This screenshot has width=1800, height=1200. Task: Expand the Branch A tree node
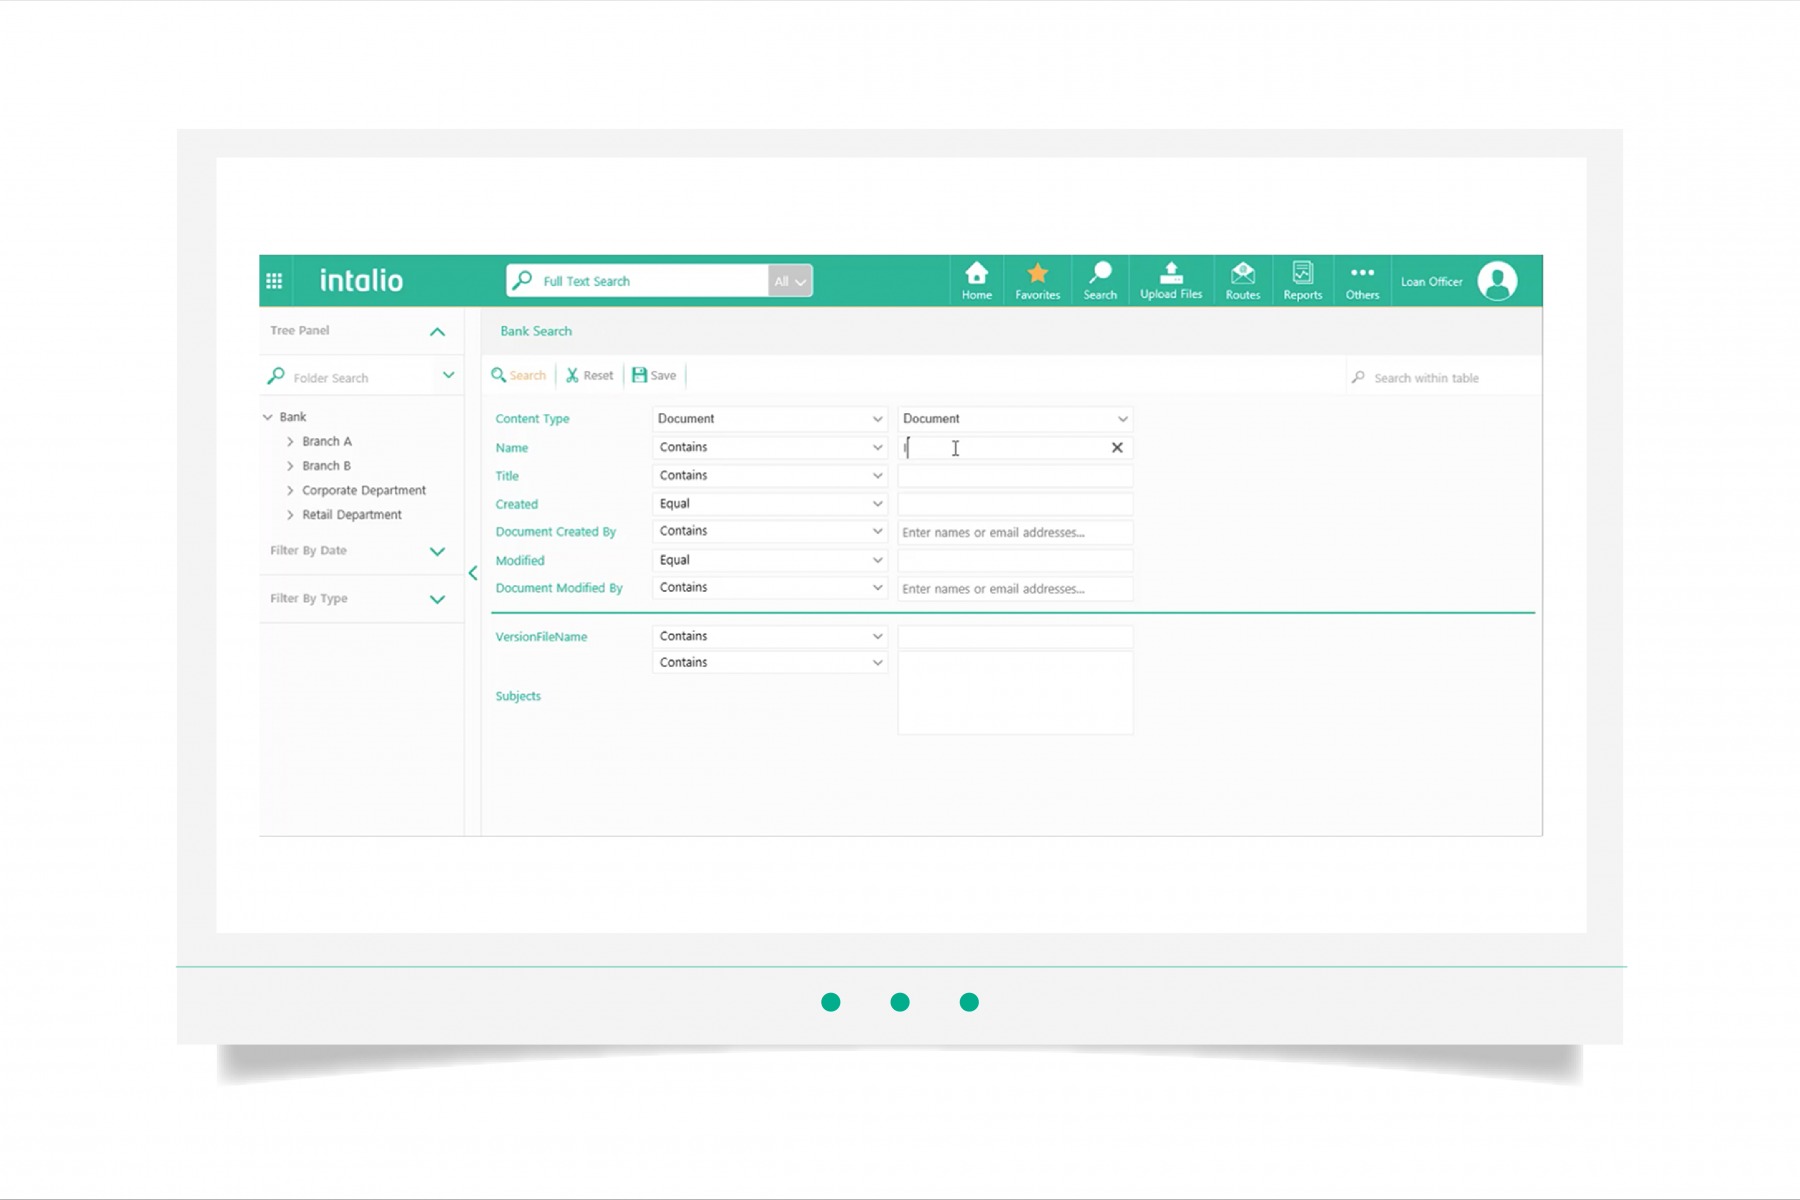(290, 441)
